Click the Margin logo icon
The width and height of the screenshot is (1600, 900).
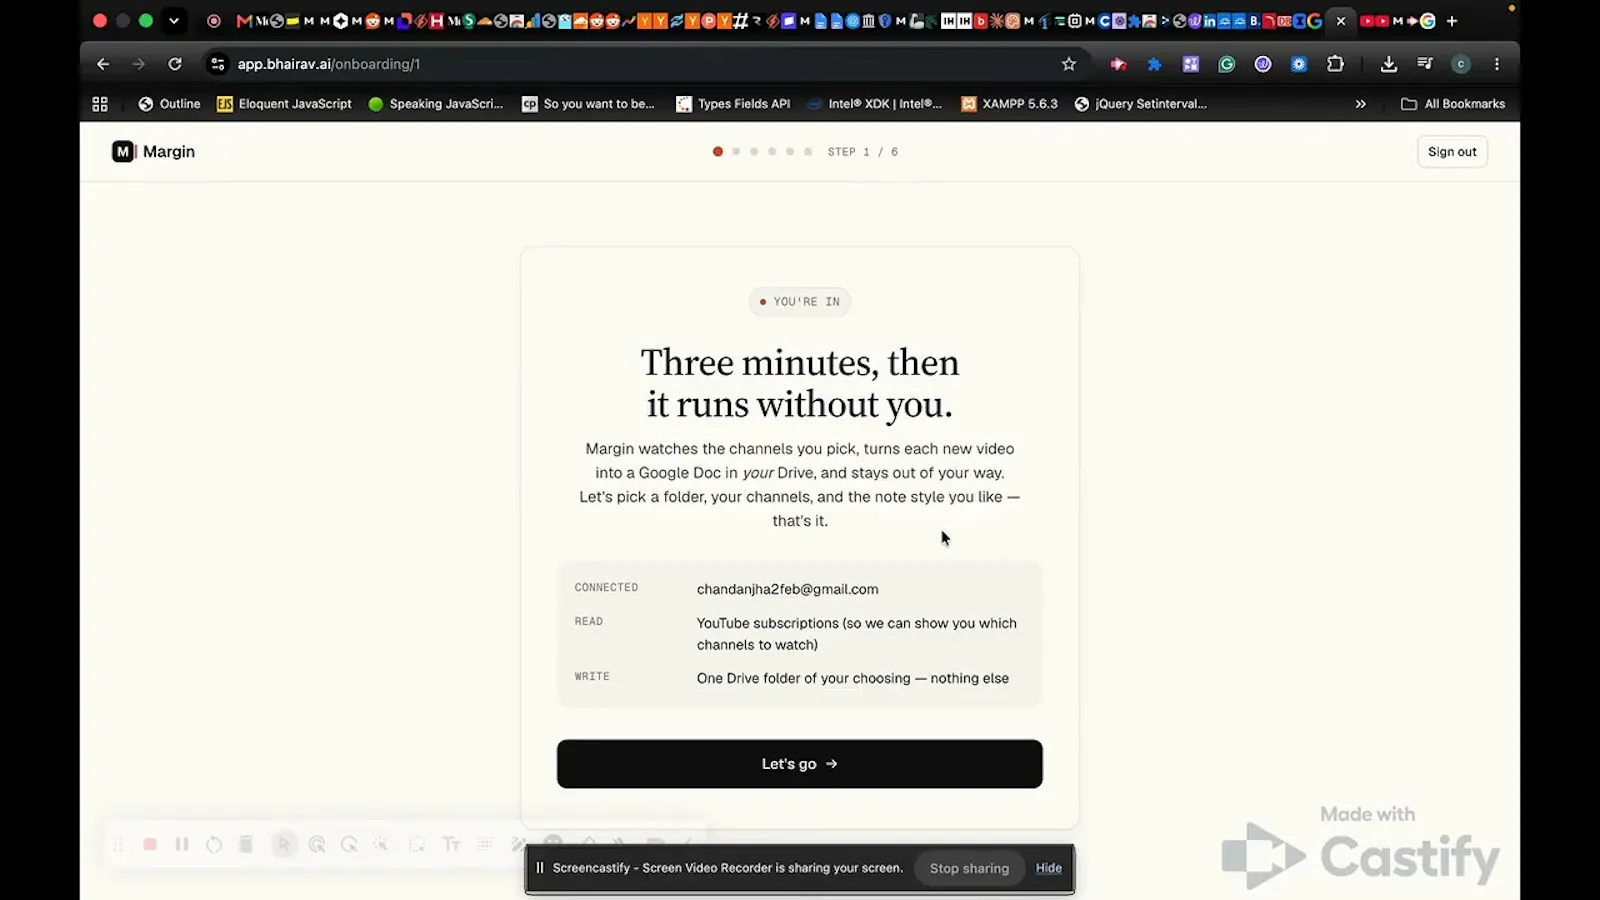(124, 152)
